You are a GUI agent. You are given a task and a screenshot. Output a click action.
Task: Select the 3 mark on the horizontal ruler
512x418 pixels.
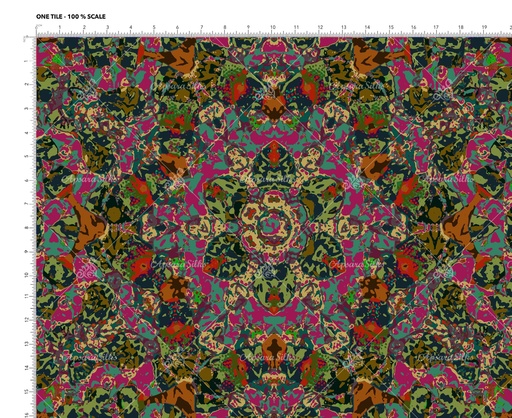click(x=108, y=27)
